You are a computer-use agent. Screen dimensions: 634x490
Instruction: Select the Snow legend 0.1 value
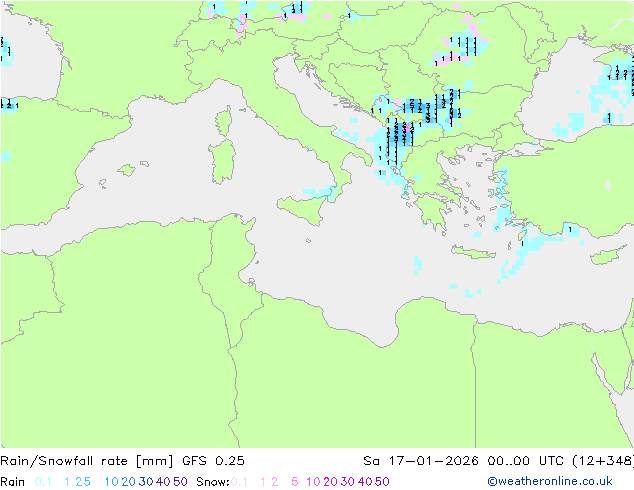coord(239,482)
